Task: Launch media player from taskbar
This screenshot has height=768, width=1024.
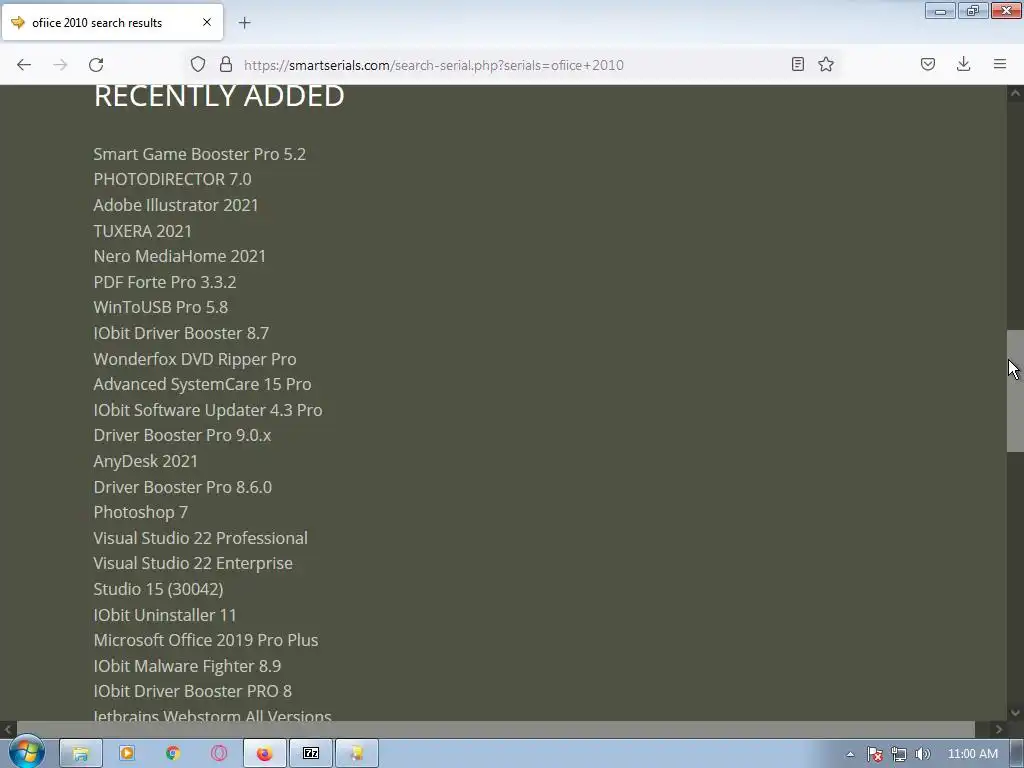Action: pyautogui.click(x=127, y=754)
